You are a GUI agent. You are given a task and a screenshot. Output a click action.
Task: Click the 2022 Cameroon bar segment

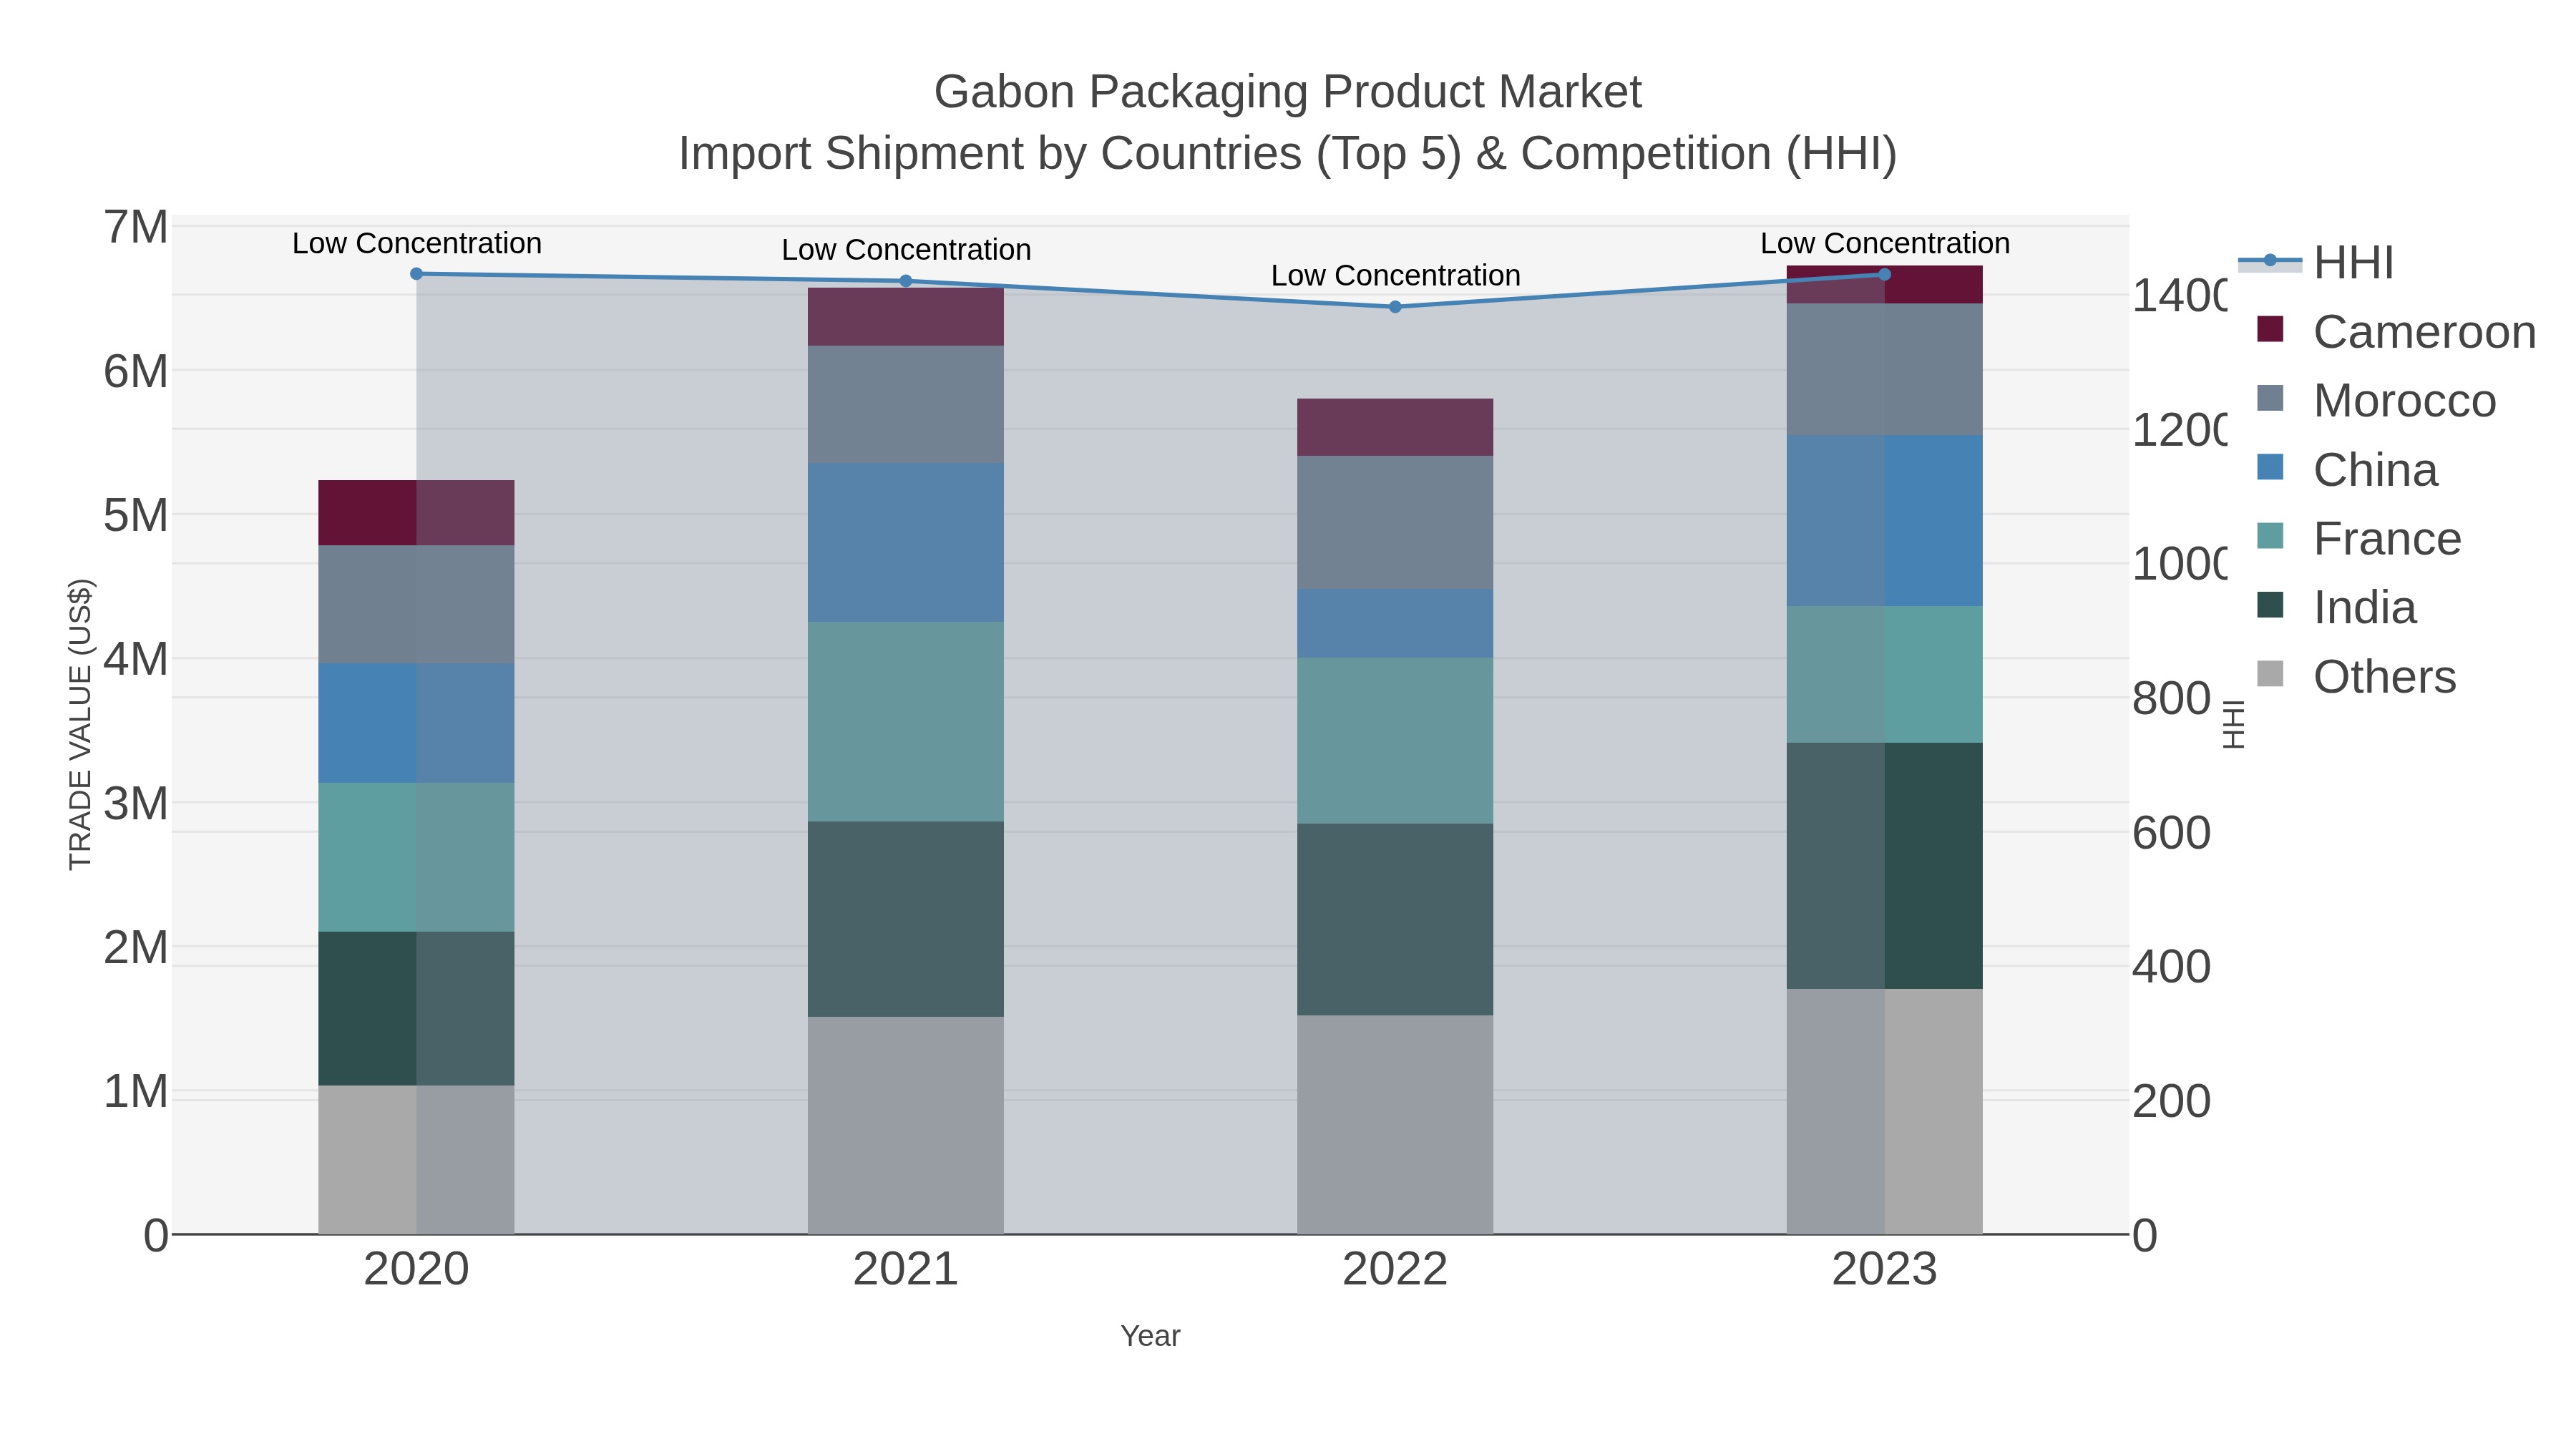1395,427
